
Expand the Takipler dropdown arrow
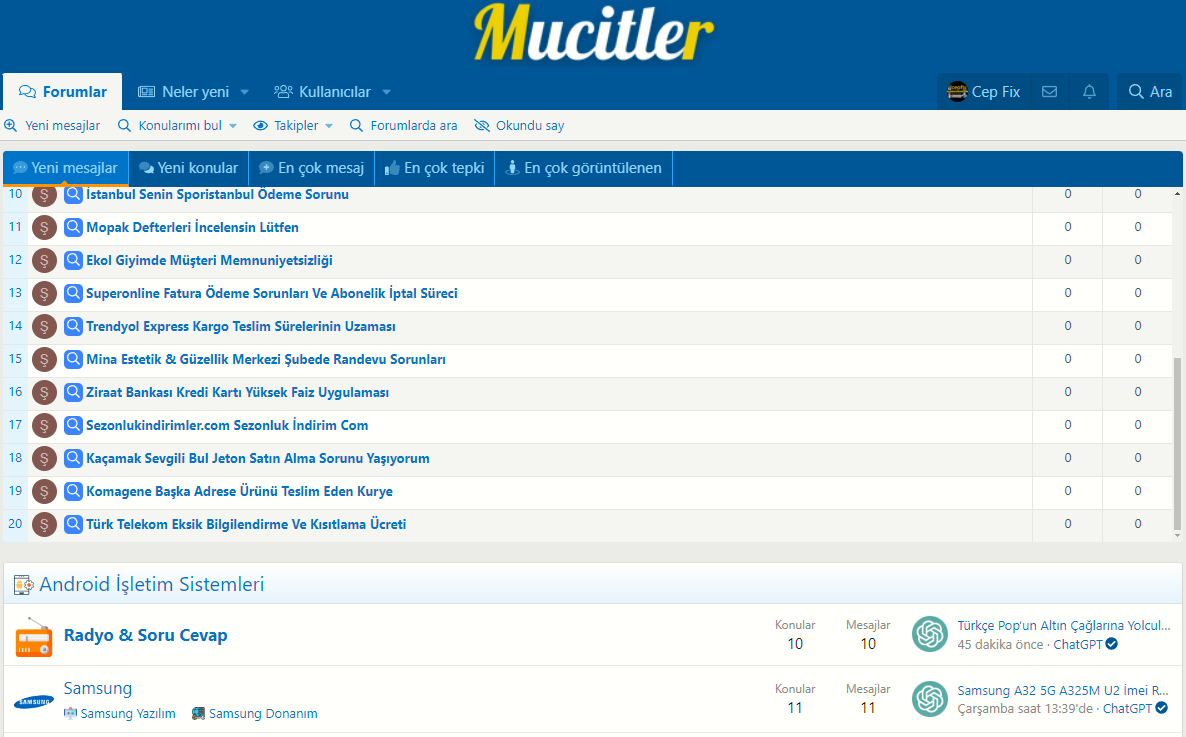click(329, 126)
